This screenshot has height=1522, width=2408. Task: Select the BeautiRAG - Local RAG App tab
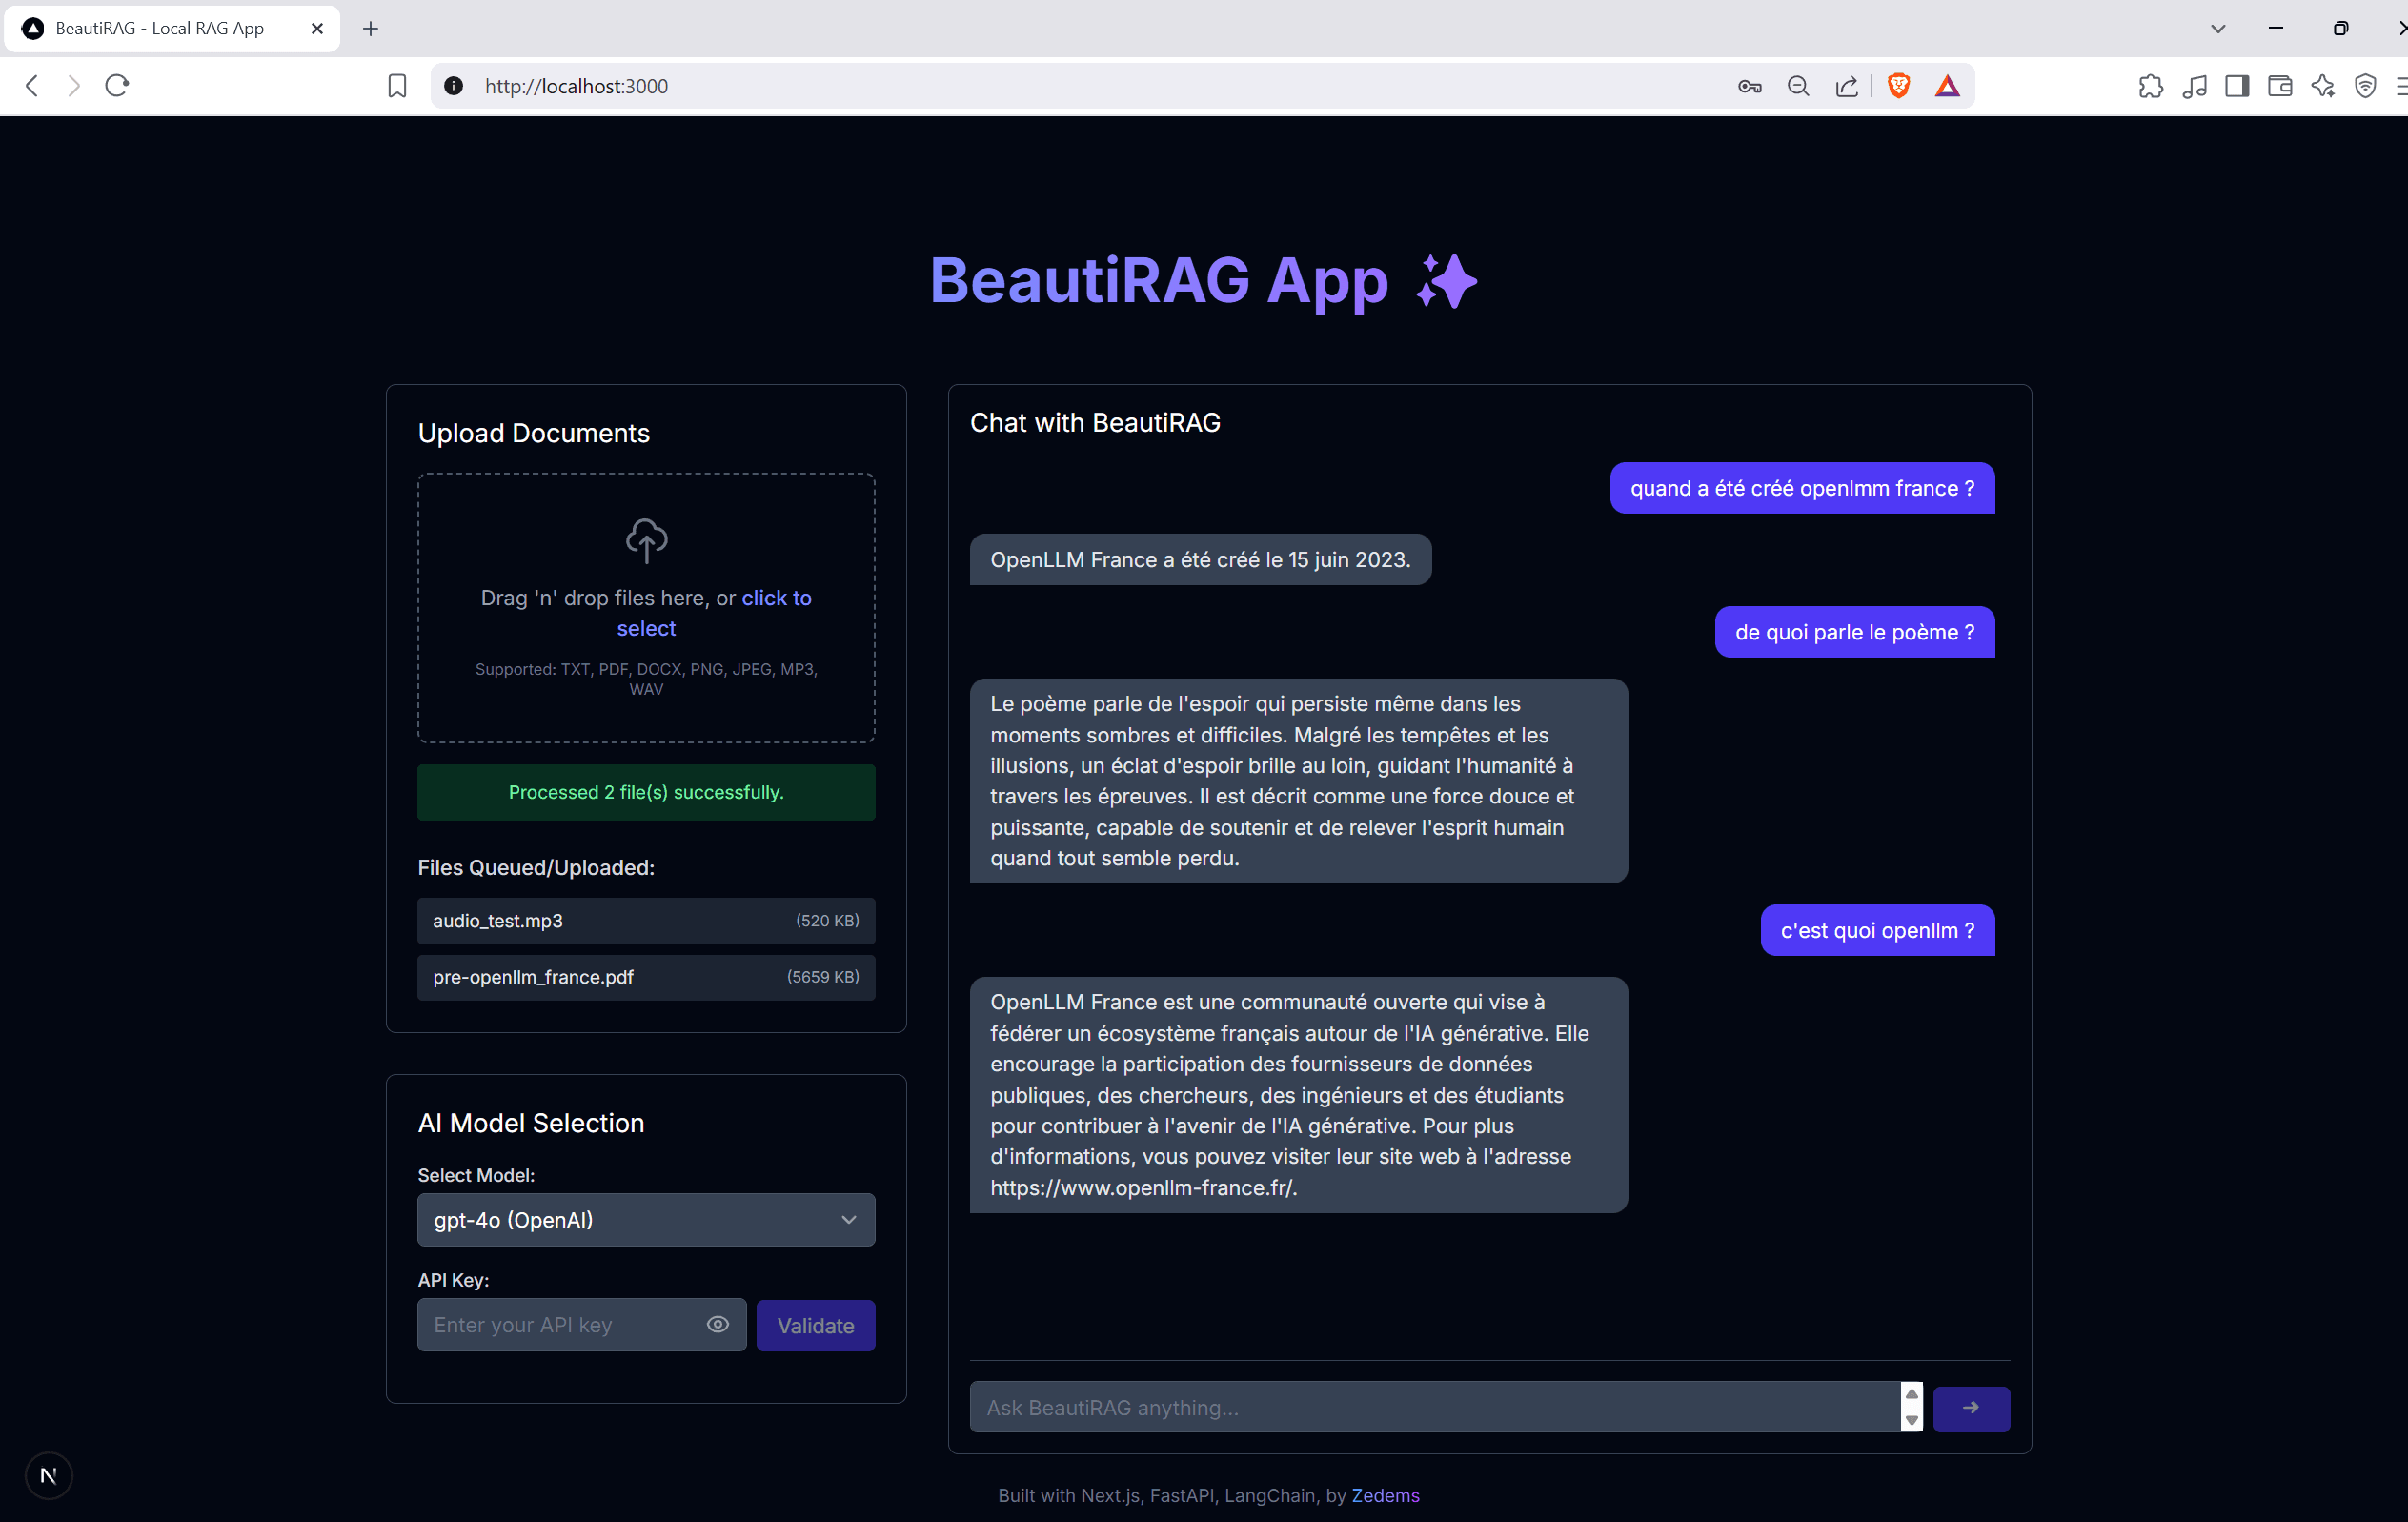click(x=160, y=28)
